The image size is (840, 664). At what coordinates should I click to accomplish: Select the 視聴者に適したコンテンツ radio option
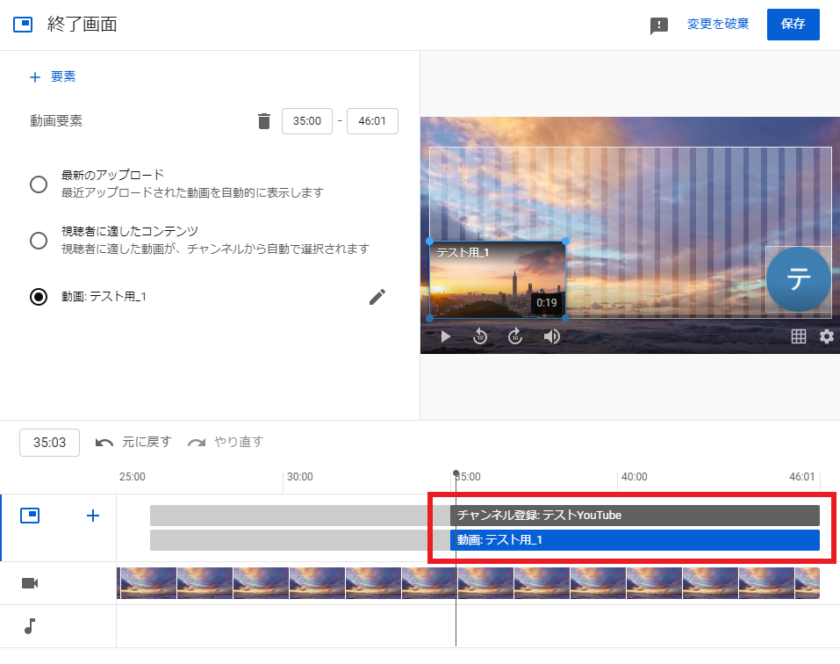pyautogui.click(x=39, y=240)
